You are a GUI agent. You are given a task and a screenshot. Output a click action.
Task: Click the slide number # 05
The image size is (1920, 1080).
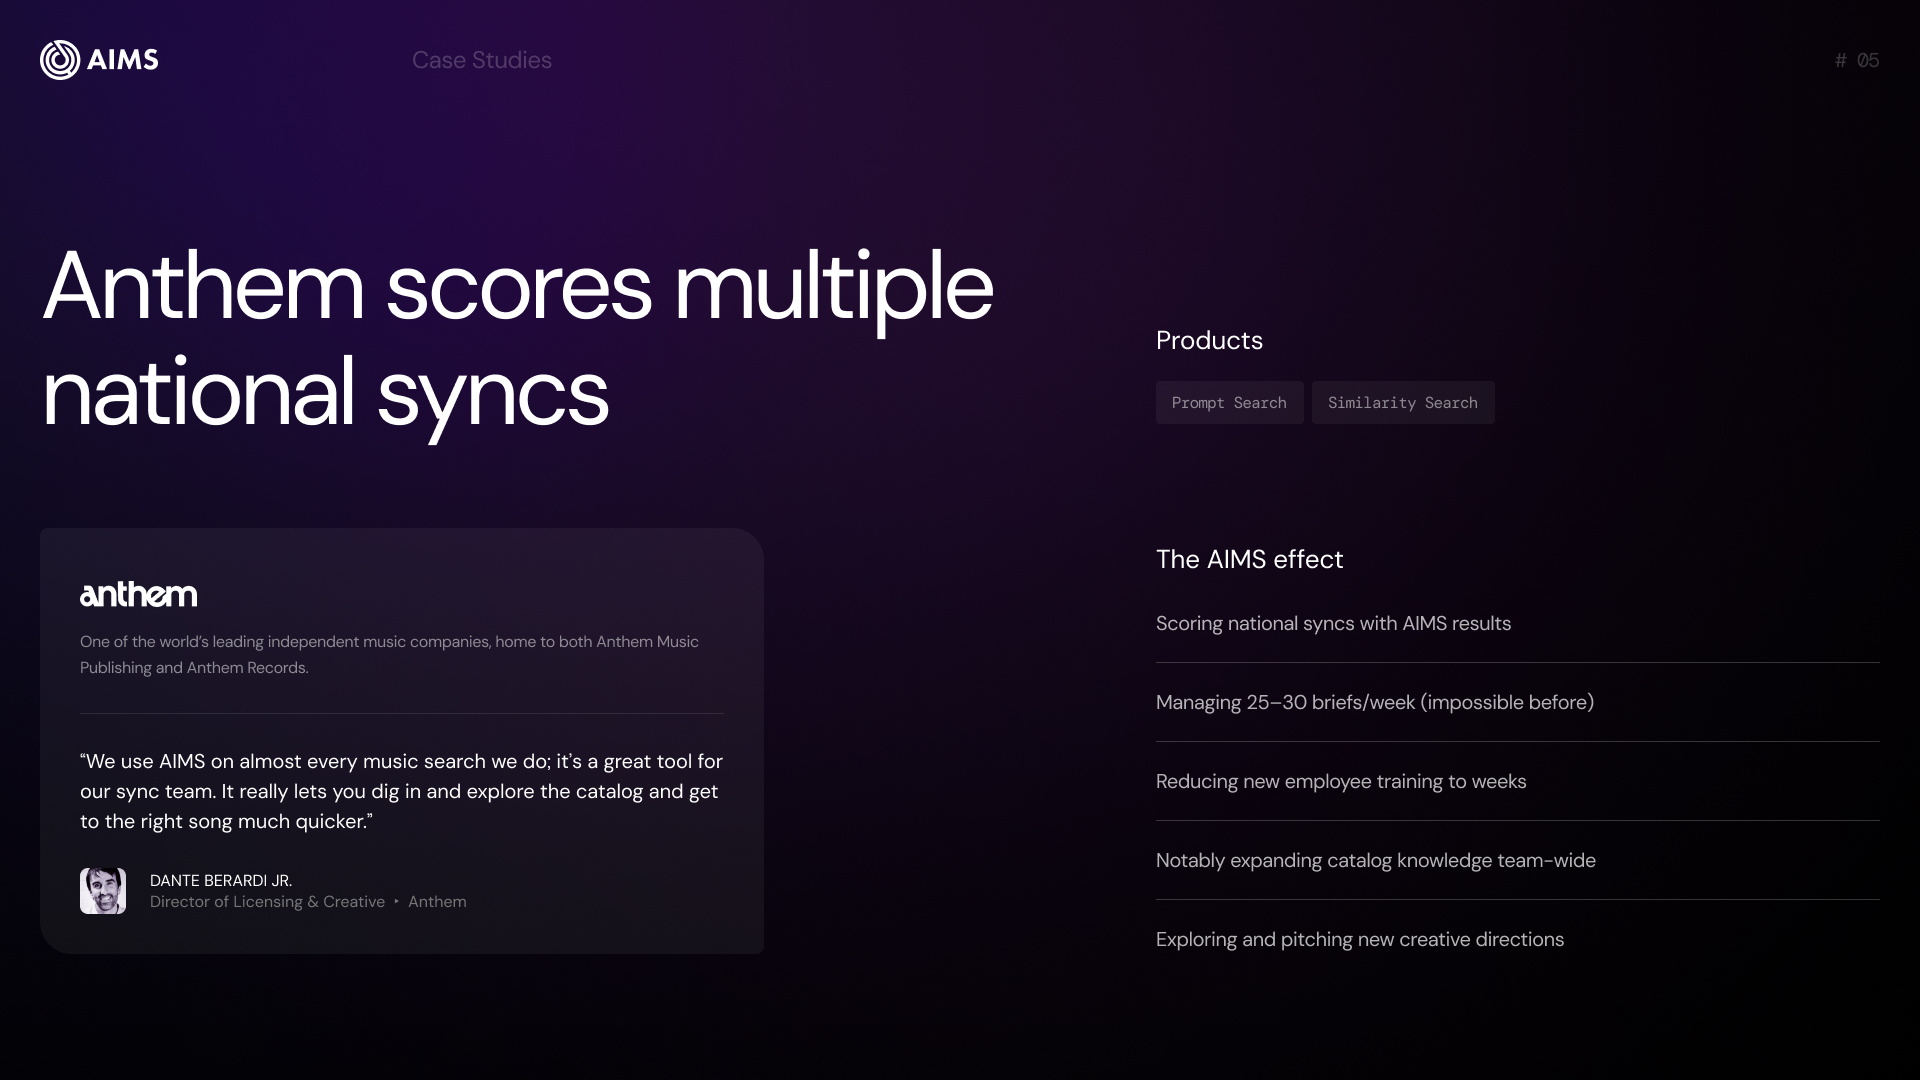click(x=1857, y=60)
